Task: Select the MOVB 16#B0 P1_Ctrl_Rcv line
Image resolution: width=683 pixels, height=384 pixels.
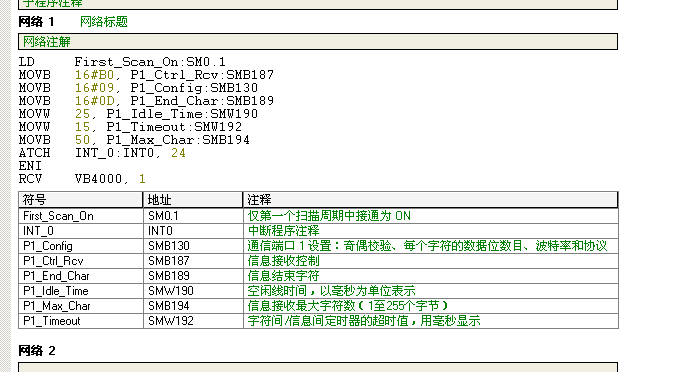Action: pyautogui.click(x=146, y=75)
